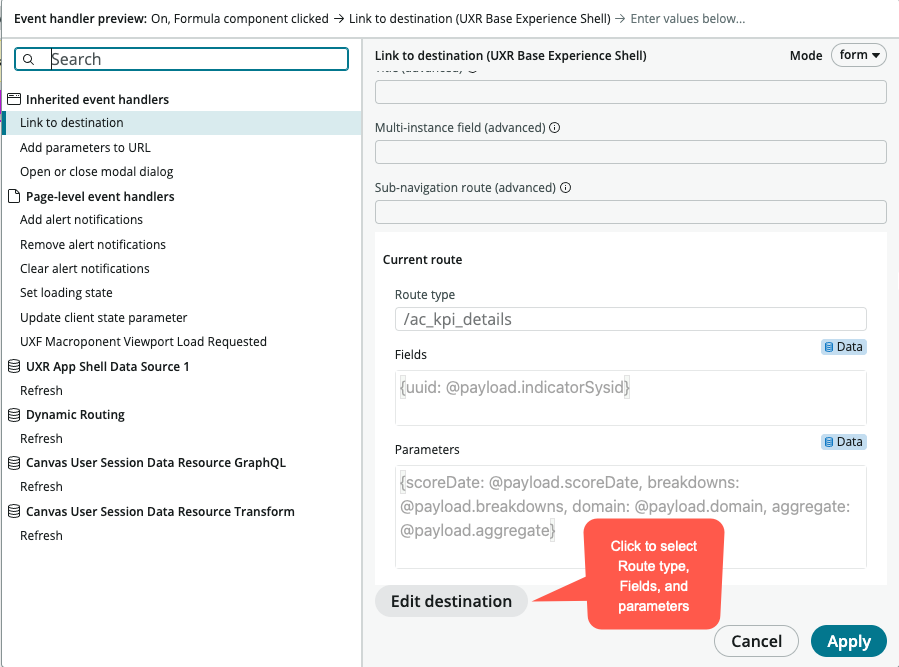Screen dimensions: 899x667
Task: Select Set loading state handler
Action: pyautogui.click(x=66, y=293)
